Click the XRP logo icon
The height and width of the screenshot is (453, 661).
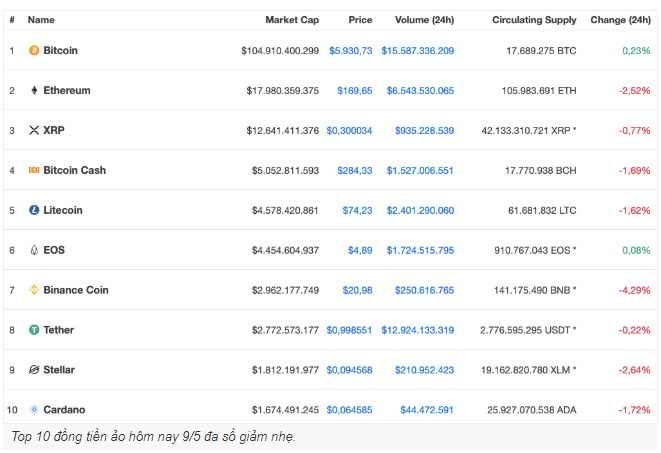click(x=34, y=130)
